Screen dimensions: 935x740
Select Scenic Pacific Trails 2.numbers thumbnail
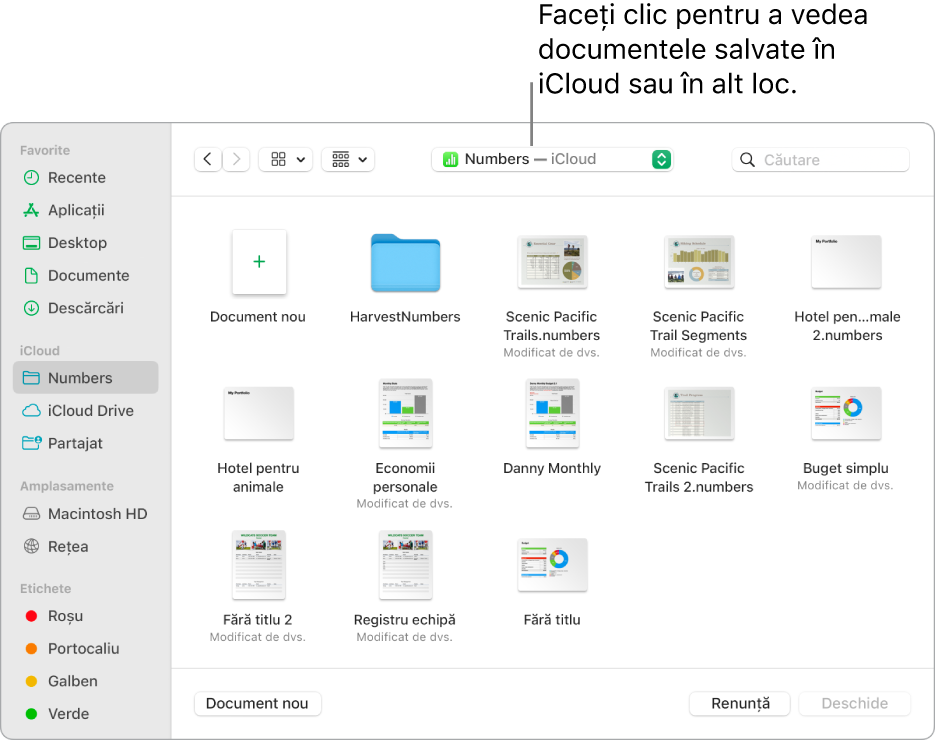(x=699, y=413)
